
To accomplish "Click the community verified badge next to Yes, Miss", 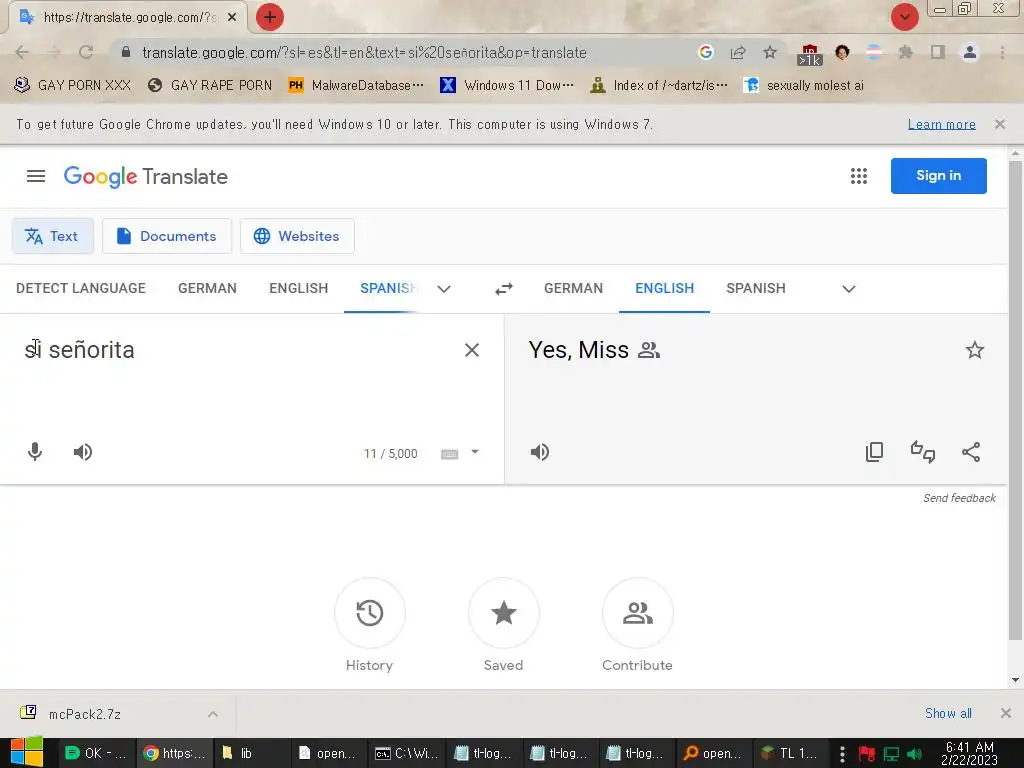I will pos(648,350).
